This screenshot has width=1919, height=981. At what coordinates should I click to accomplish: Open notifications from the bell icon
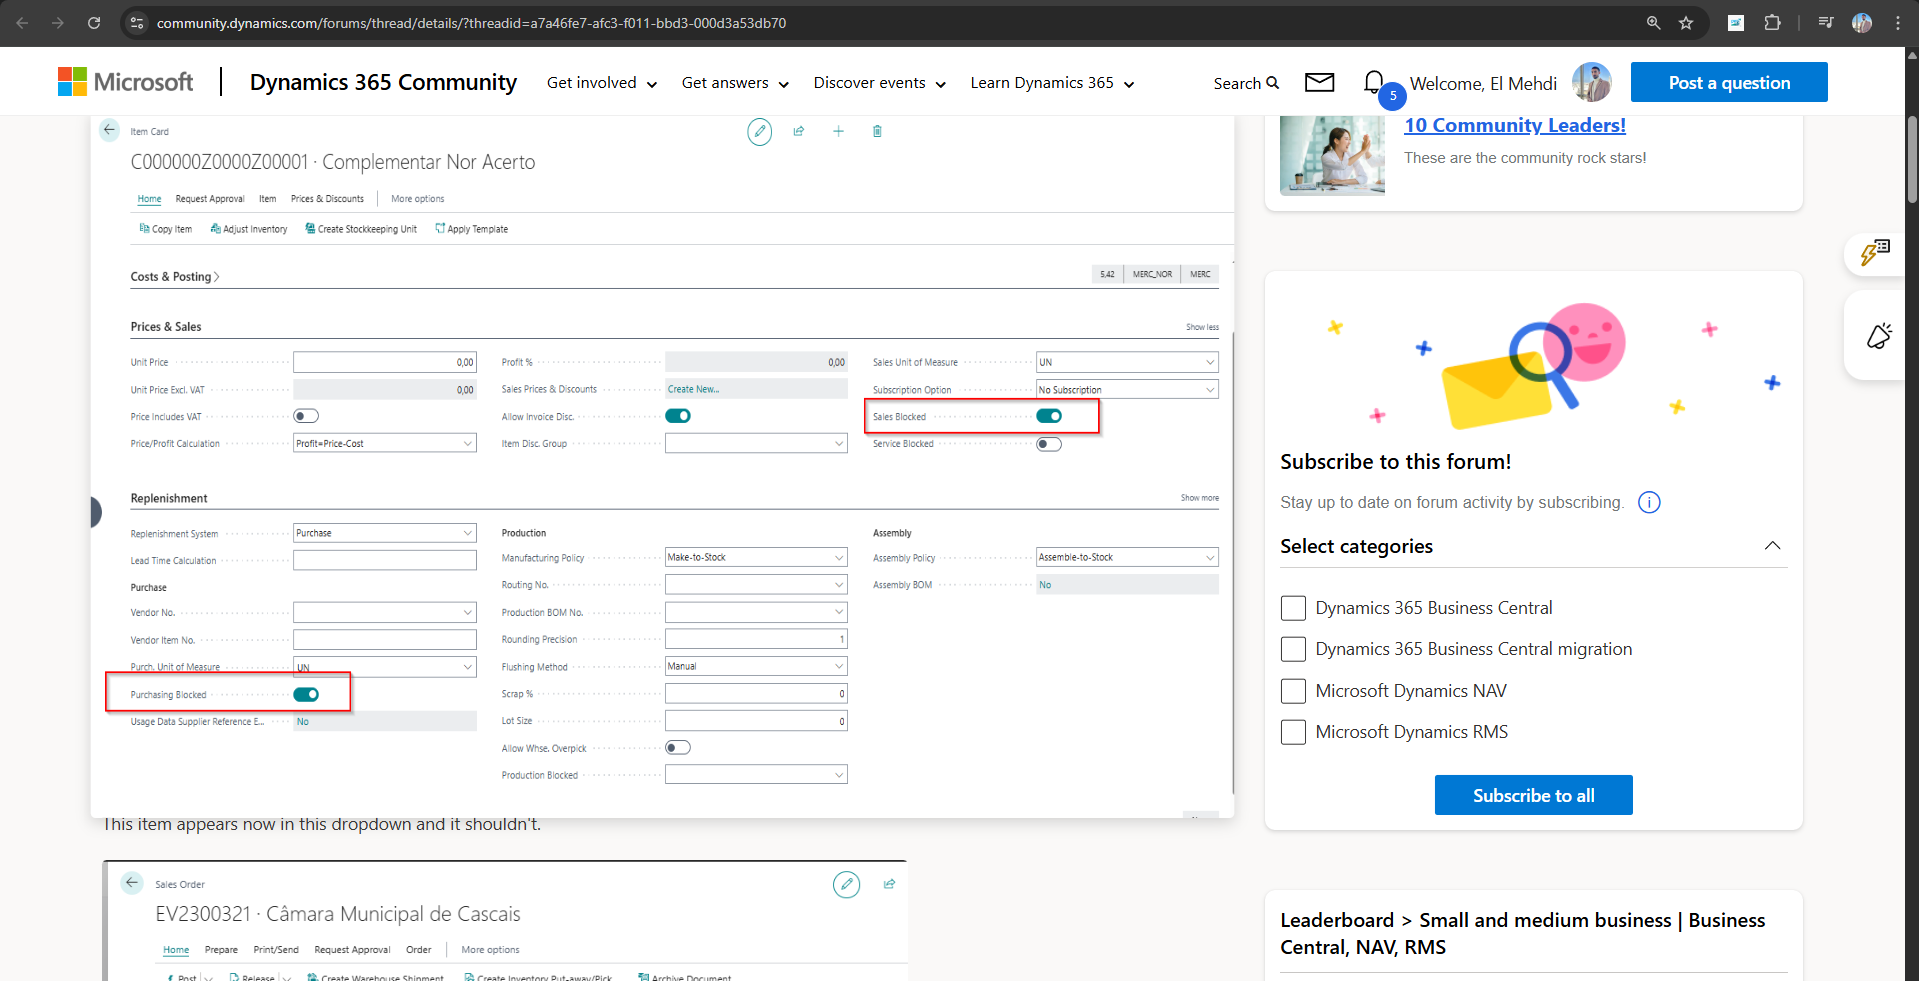pyautogui.click(x=1372, y=82)
